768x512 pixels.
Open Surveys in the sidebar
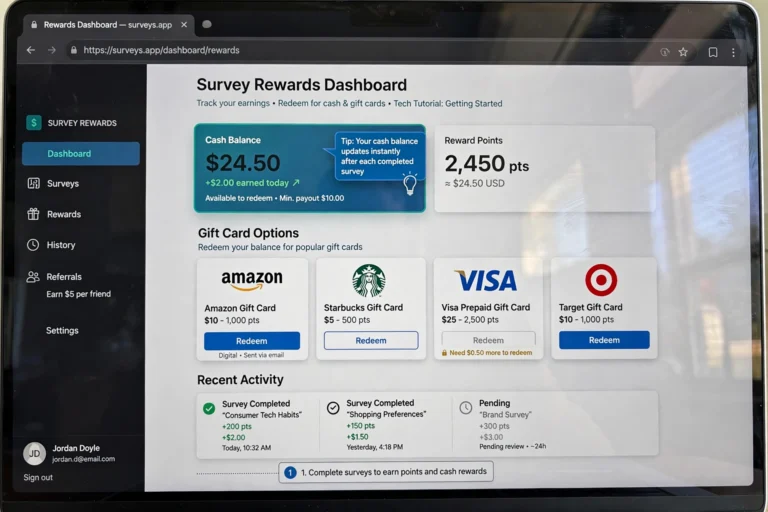63,184
